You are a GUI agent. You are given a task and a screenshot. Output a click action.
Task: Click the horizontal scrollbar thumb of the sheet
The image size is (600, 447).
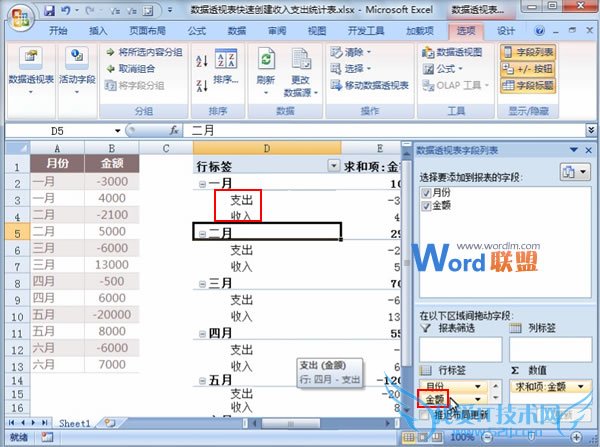(290, 423)
